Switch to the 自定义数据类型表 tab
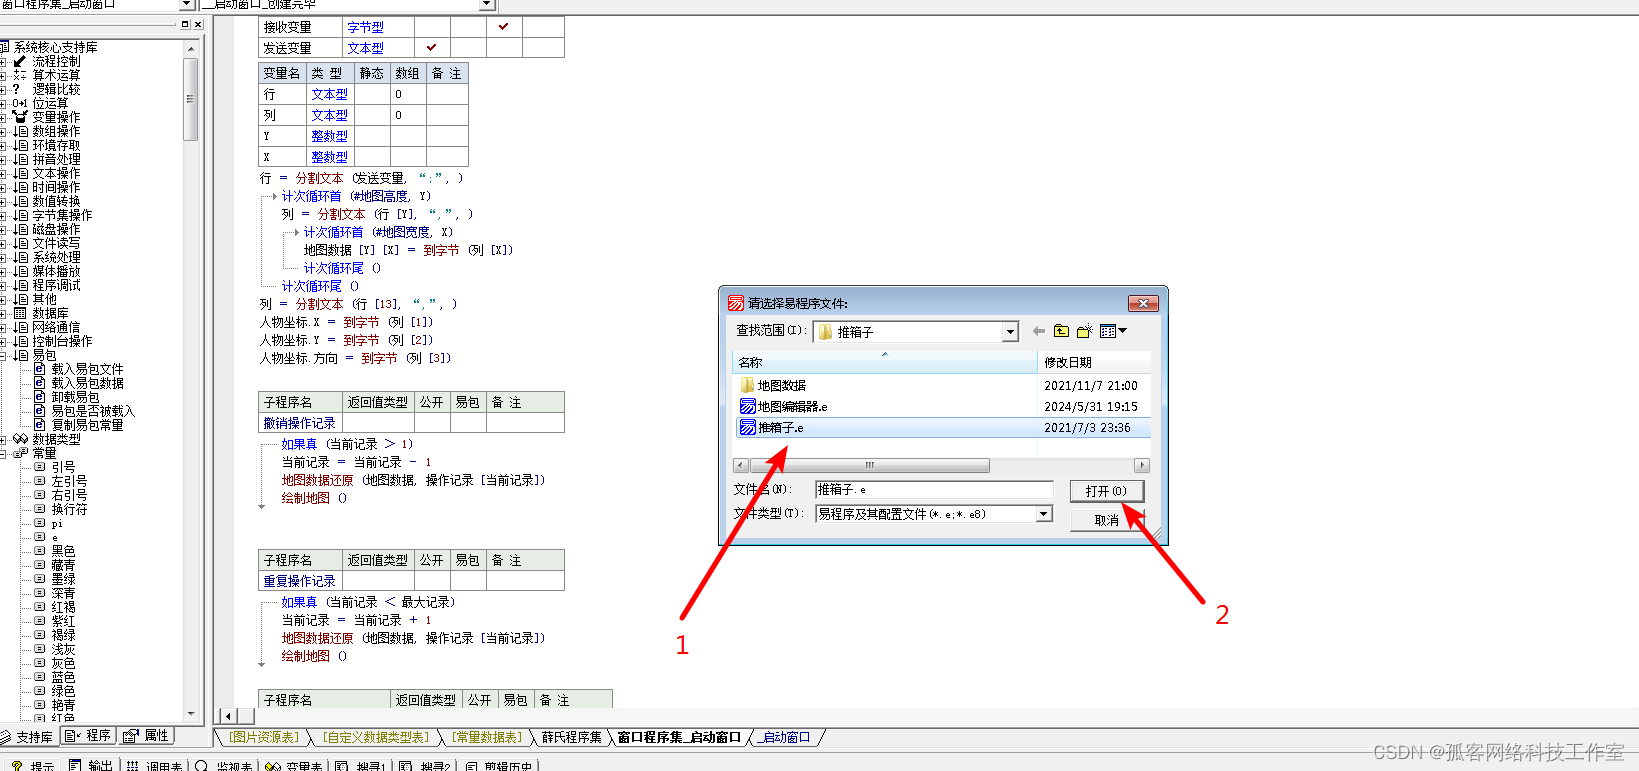The width and height of the screenshot is (1639, 771). [x=375, y=738]
